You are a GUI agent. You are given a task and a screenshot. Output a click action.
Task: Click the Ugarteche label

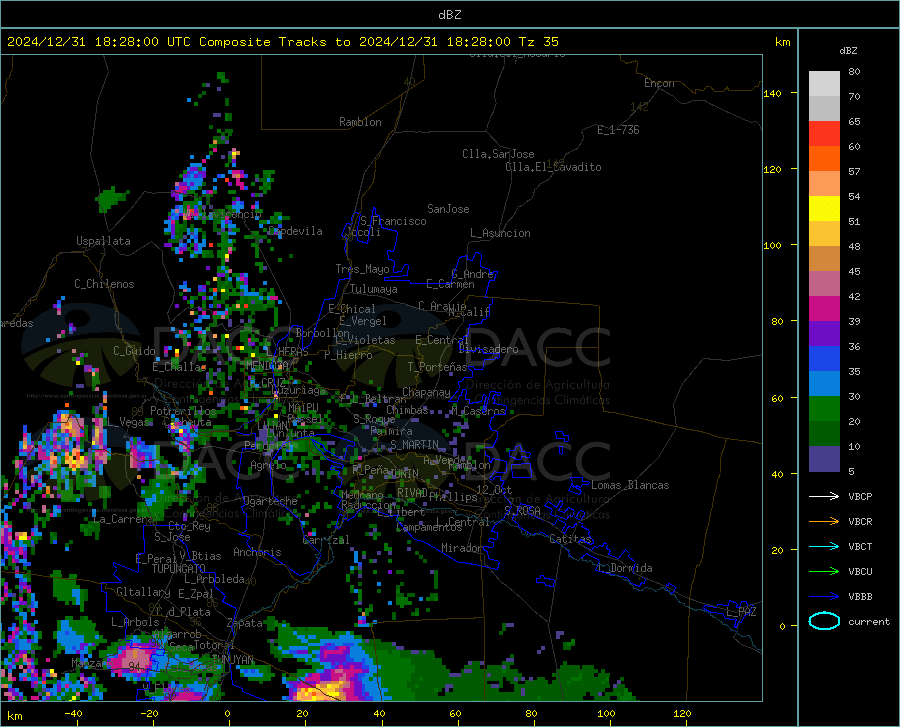[x=270, y=501]
